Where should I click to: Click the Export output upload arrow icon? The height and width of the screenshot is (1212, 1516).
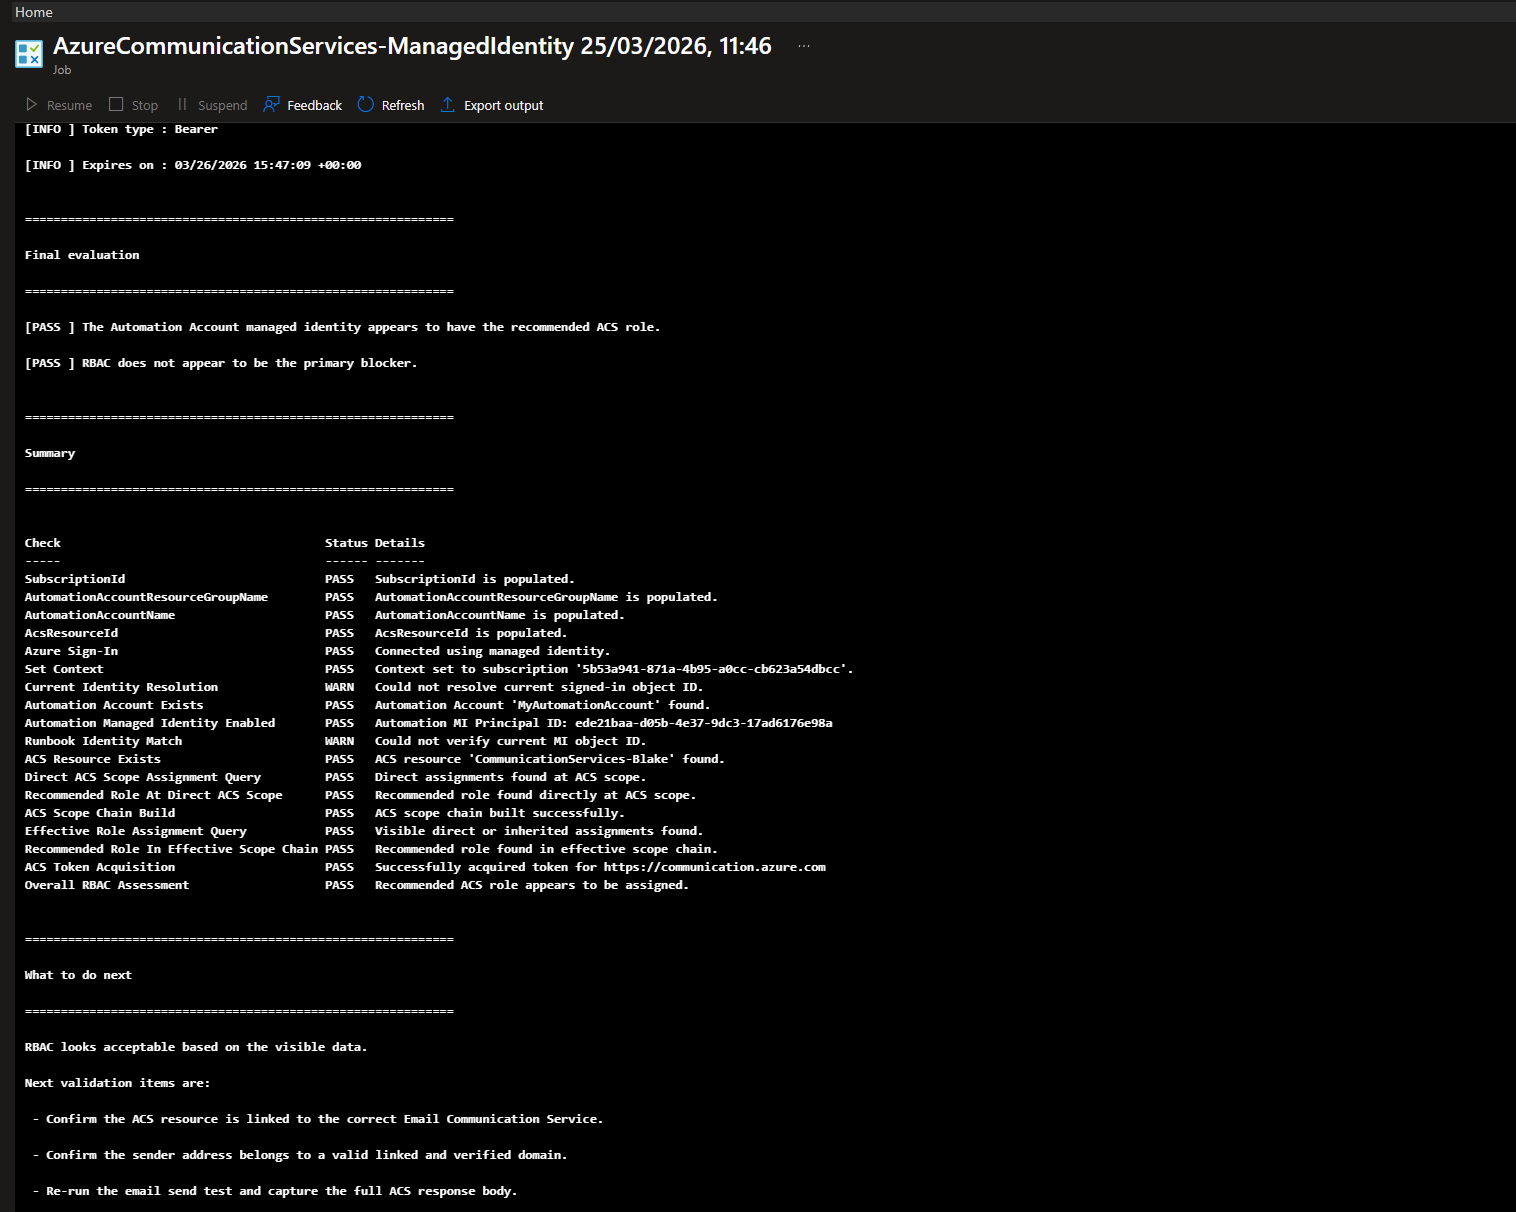[x=448, y=105]
